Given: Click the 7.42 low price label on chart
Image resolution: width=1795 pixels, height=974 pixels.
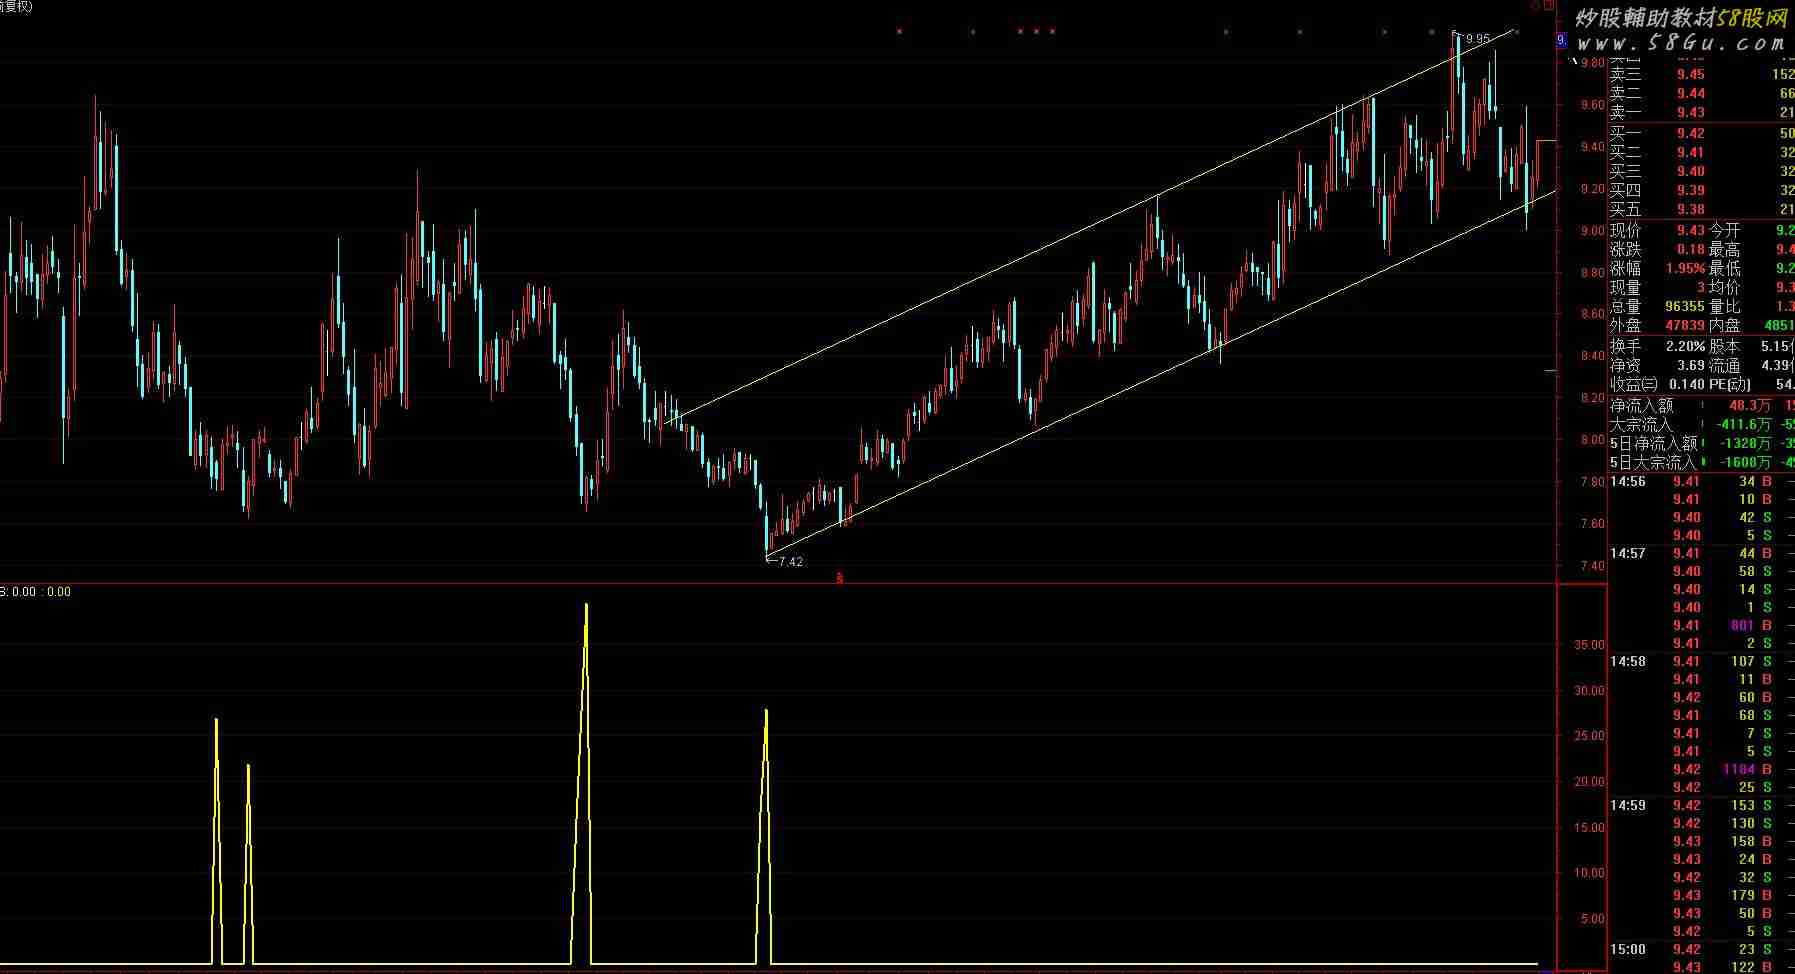Looking at the screenshot, I should click(790, 562).
